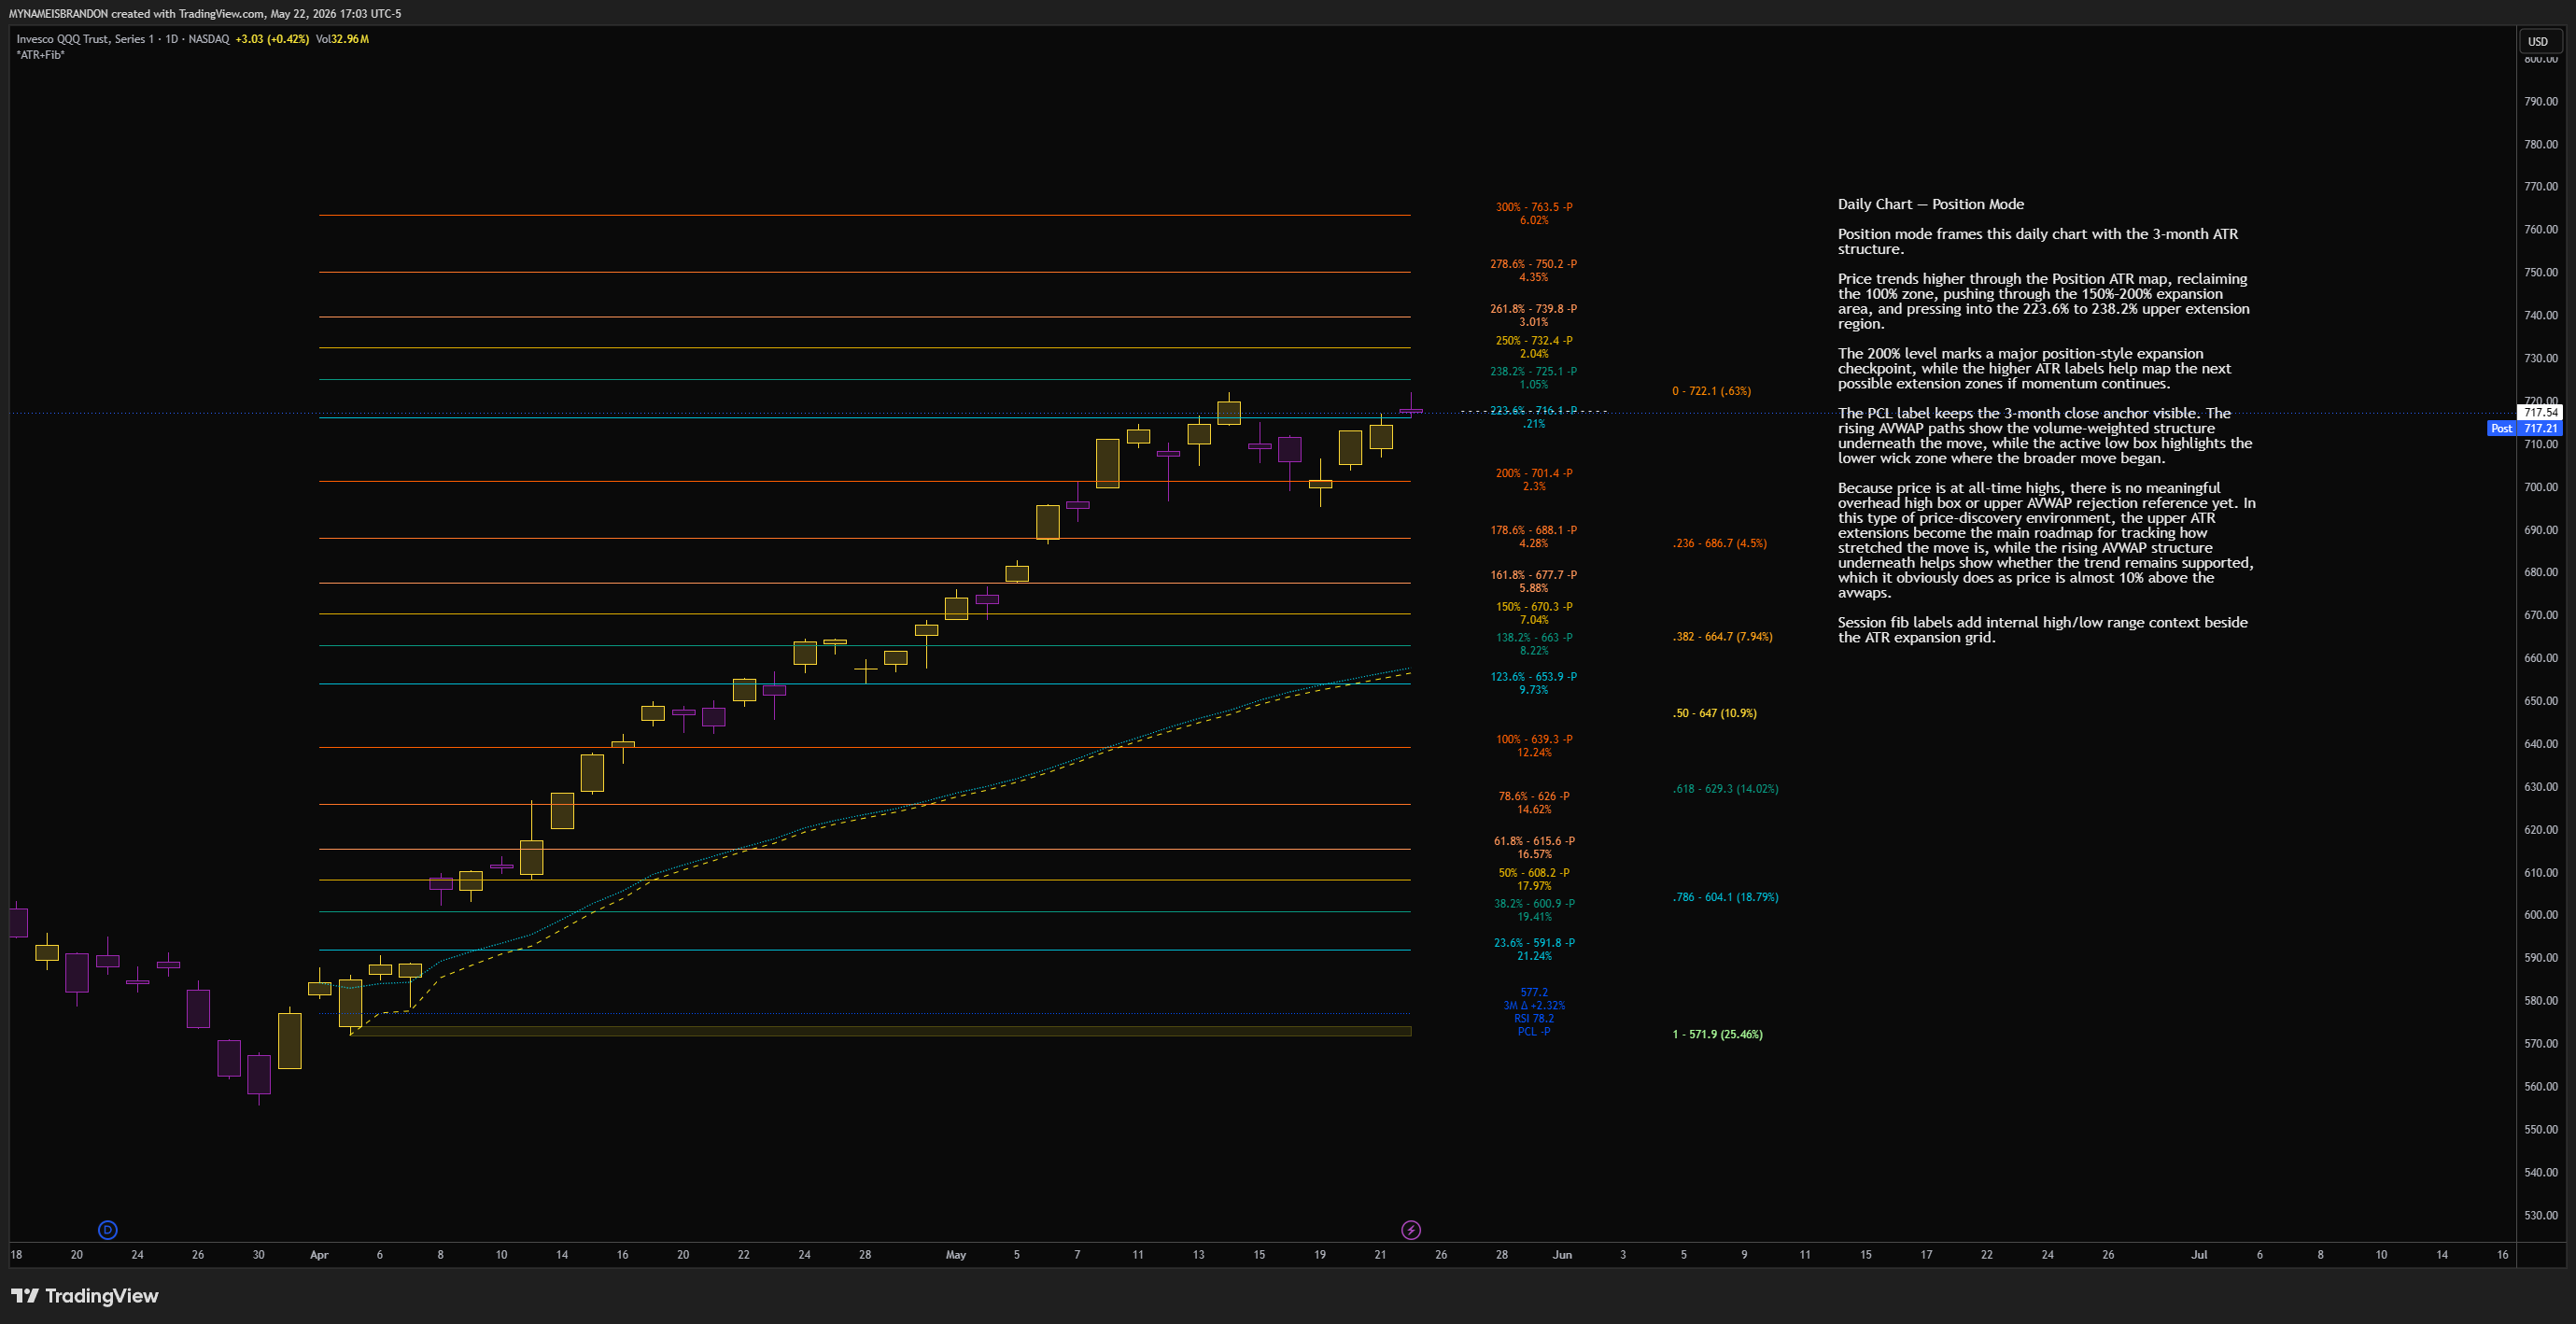
Task: Open the USD currency selector
Action: coord(2538,41)
